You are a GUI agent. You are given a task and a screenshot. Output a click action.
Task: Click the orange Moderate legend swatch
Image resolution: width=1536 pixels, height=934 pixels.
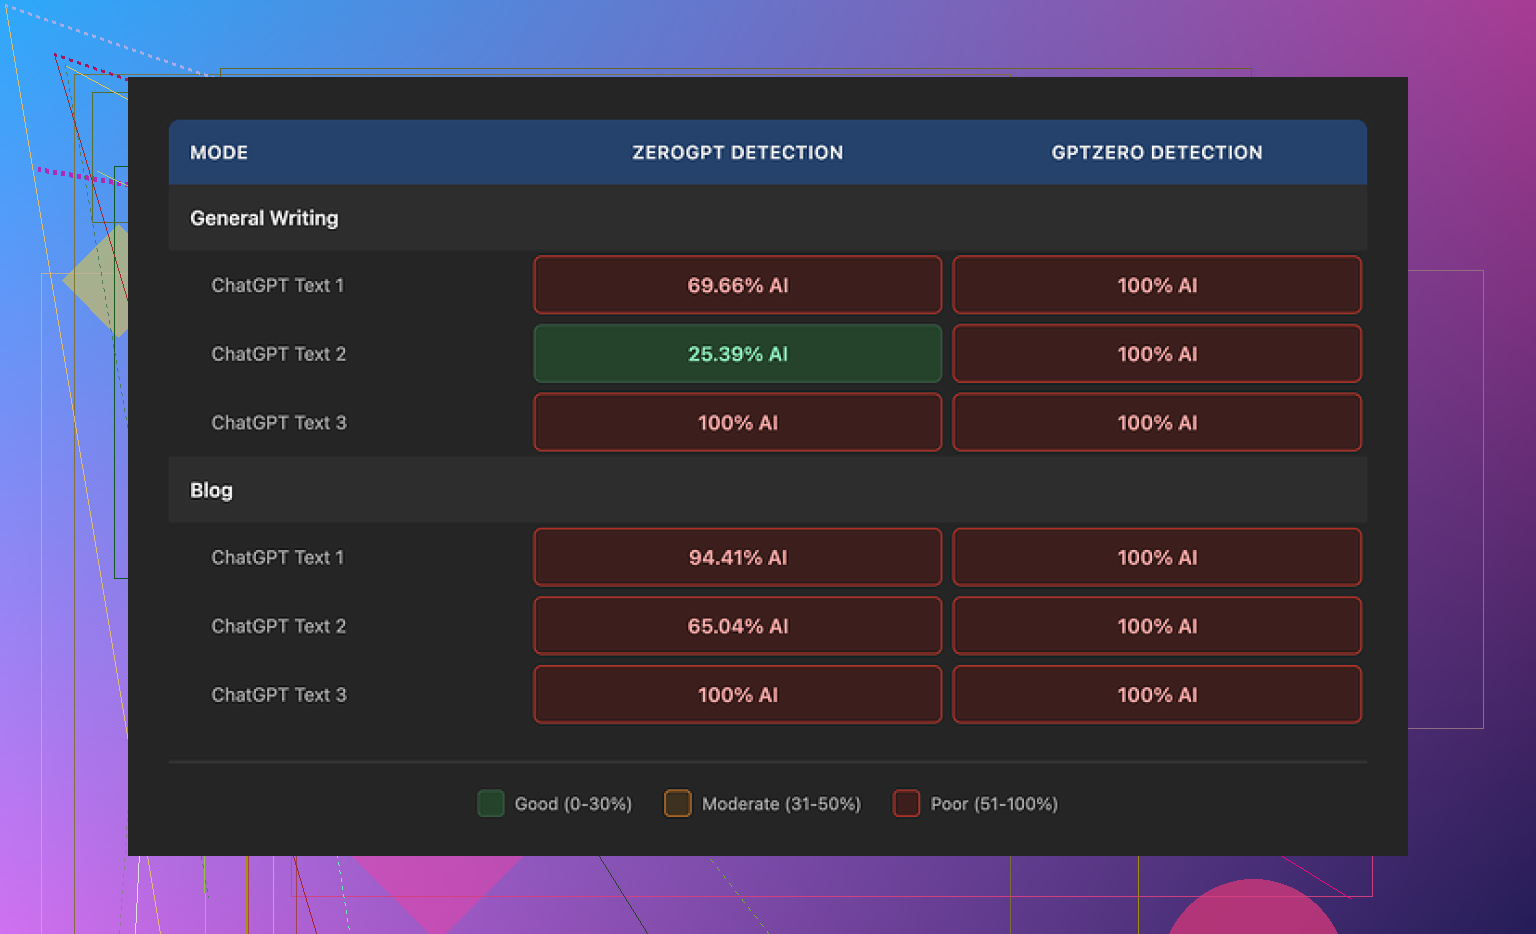point(677,804)
